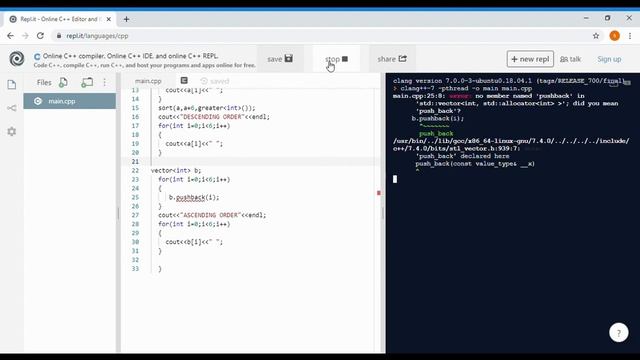The image size is (640, 360).
Task: Open Chrome three-dot menu
Action: point(630,36)
